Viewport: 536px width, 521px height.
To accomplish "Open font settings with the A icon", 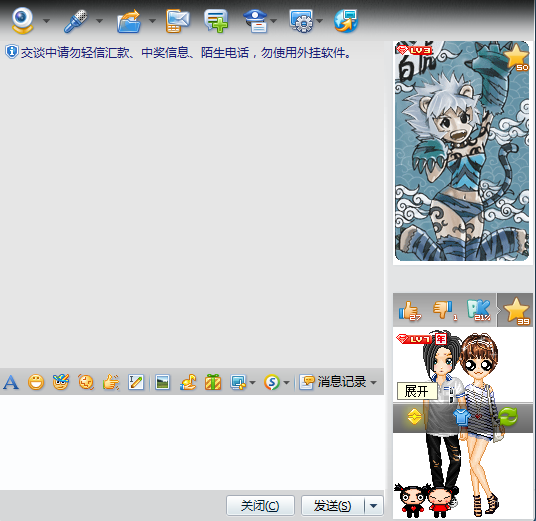I will point(11,382).
